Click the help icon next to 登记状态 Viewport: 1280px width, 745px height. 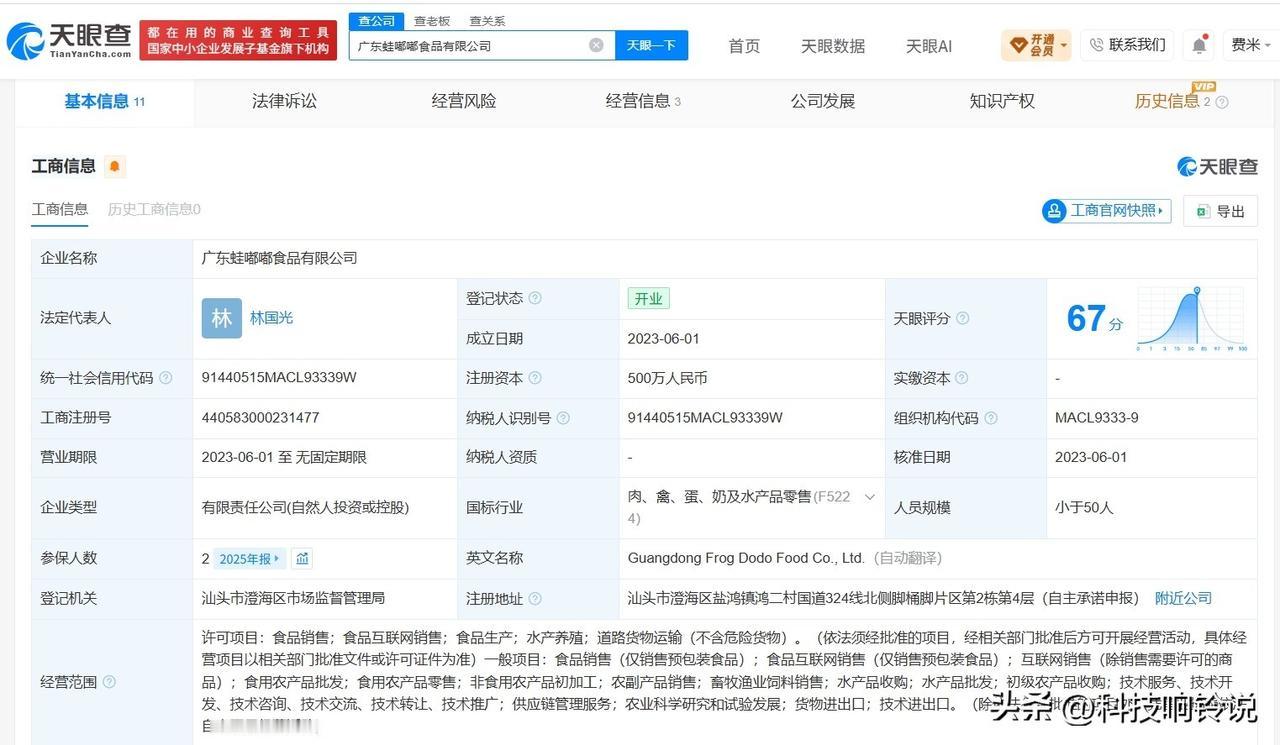pos(535,298)
